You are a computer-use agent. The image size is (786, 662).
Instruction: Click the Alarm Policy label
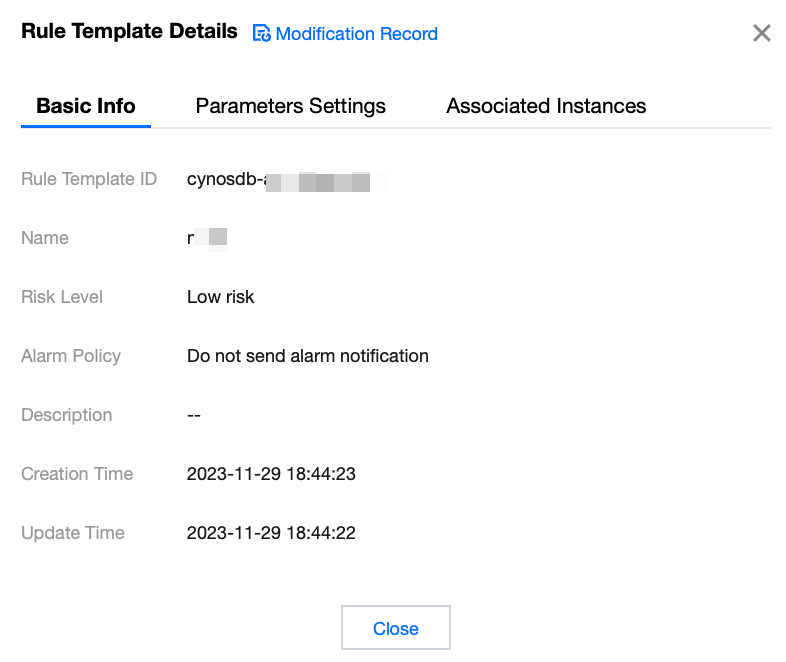click(x=71, y=356)
